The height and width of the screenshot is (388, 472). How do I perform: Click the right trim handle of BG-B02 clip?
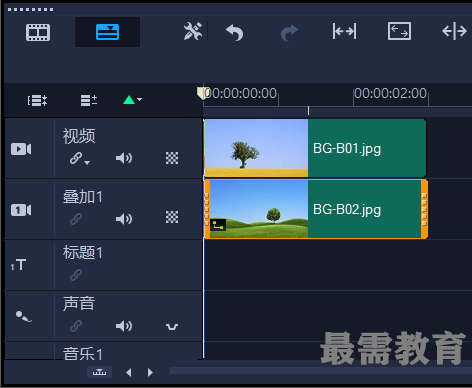424,209
